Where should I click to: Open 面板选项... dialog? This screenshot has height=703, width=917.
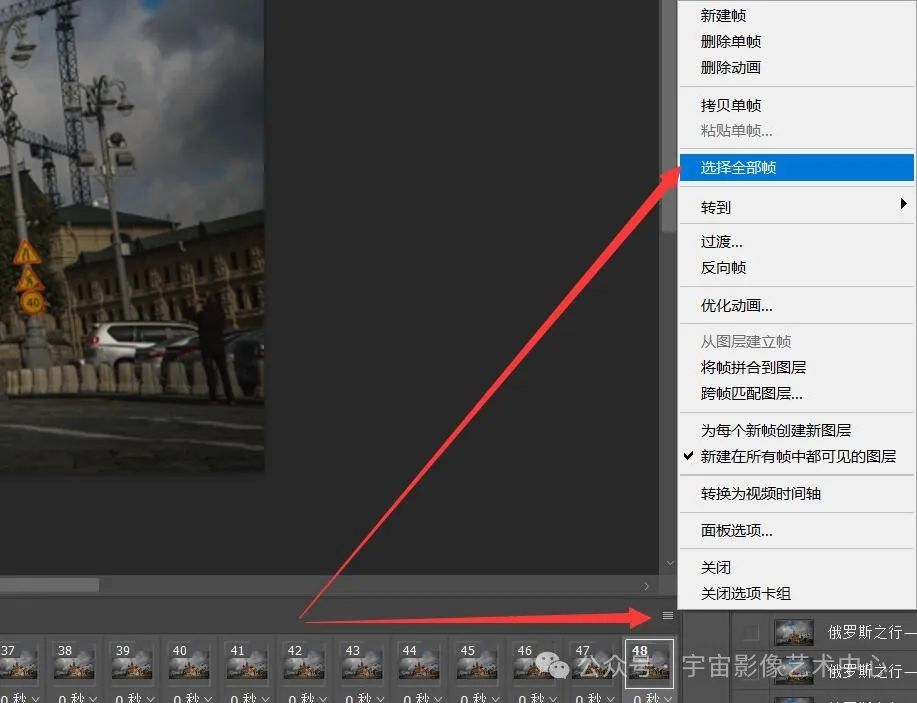(x=736, y=531)
